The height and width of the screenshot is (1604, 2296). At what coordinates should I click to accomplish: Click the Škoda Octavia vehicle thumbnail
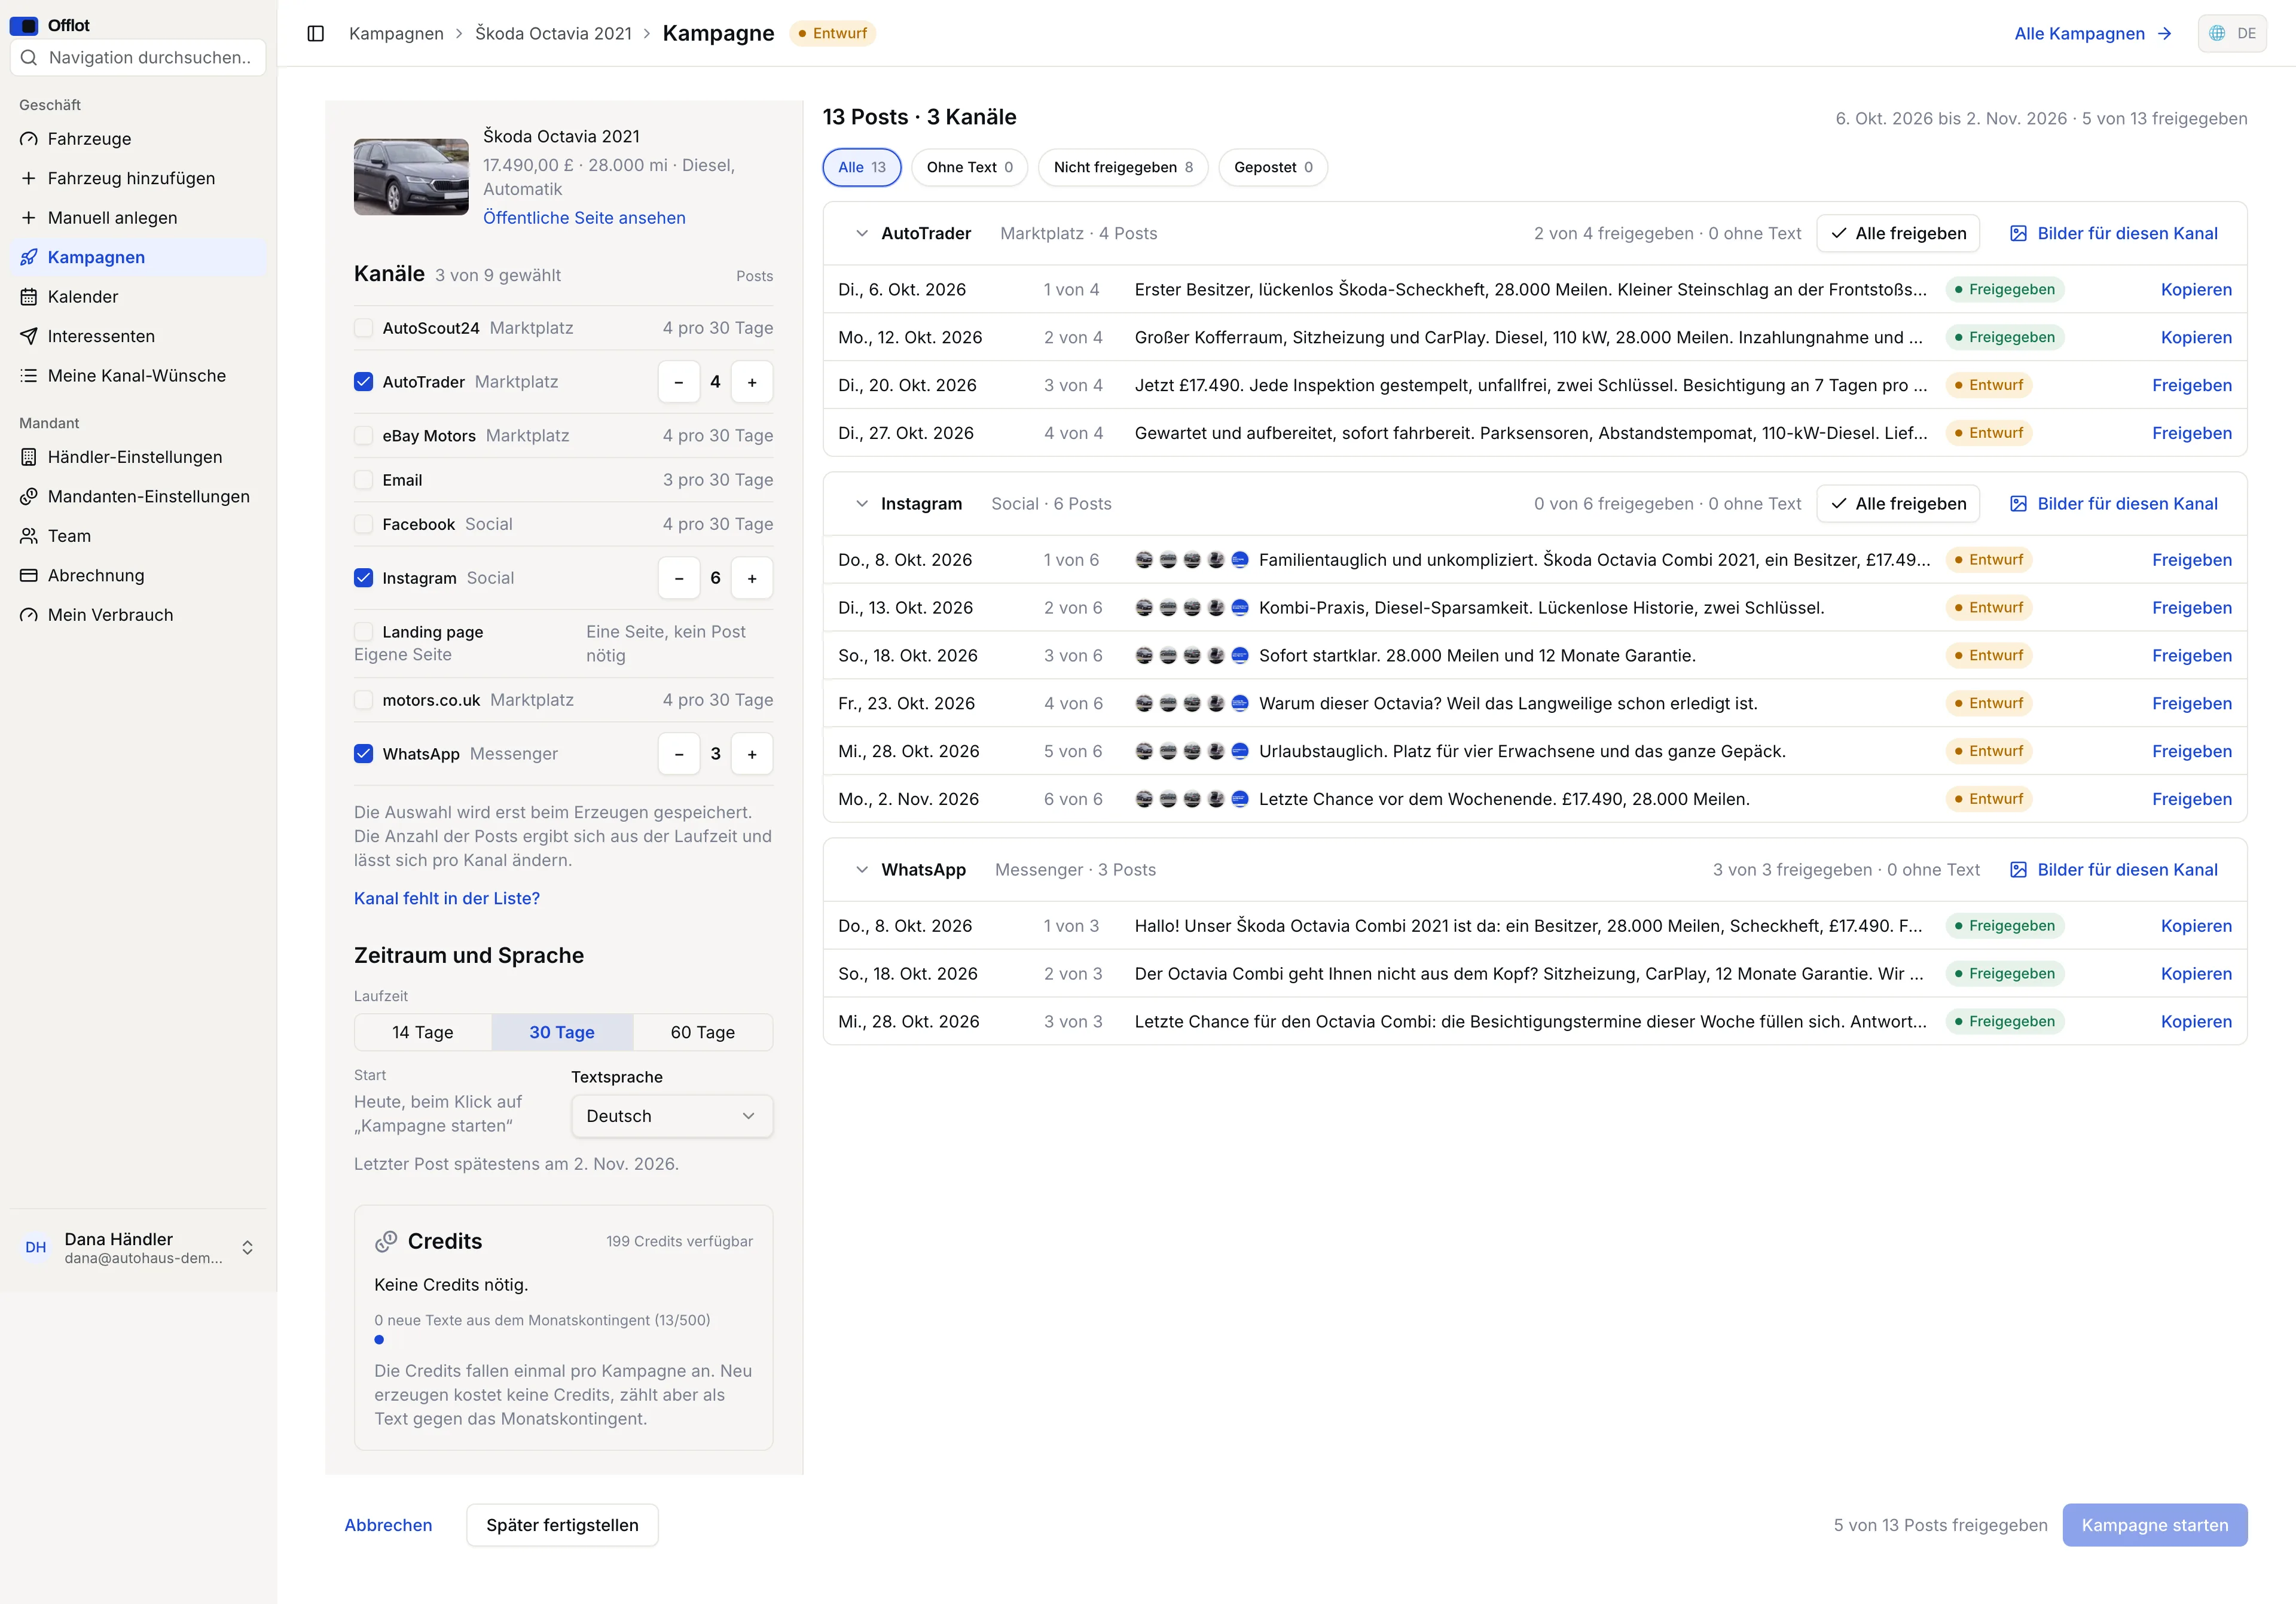411,177
